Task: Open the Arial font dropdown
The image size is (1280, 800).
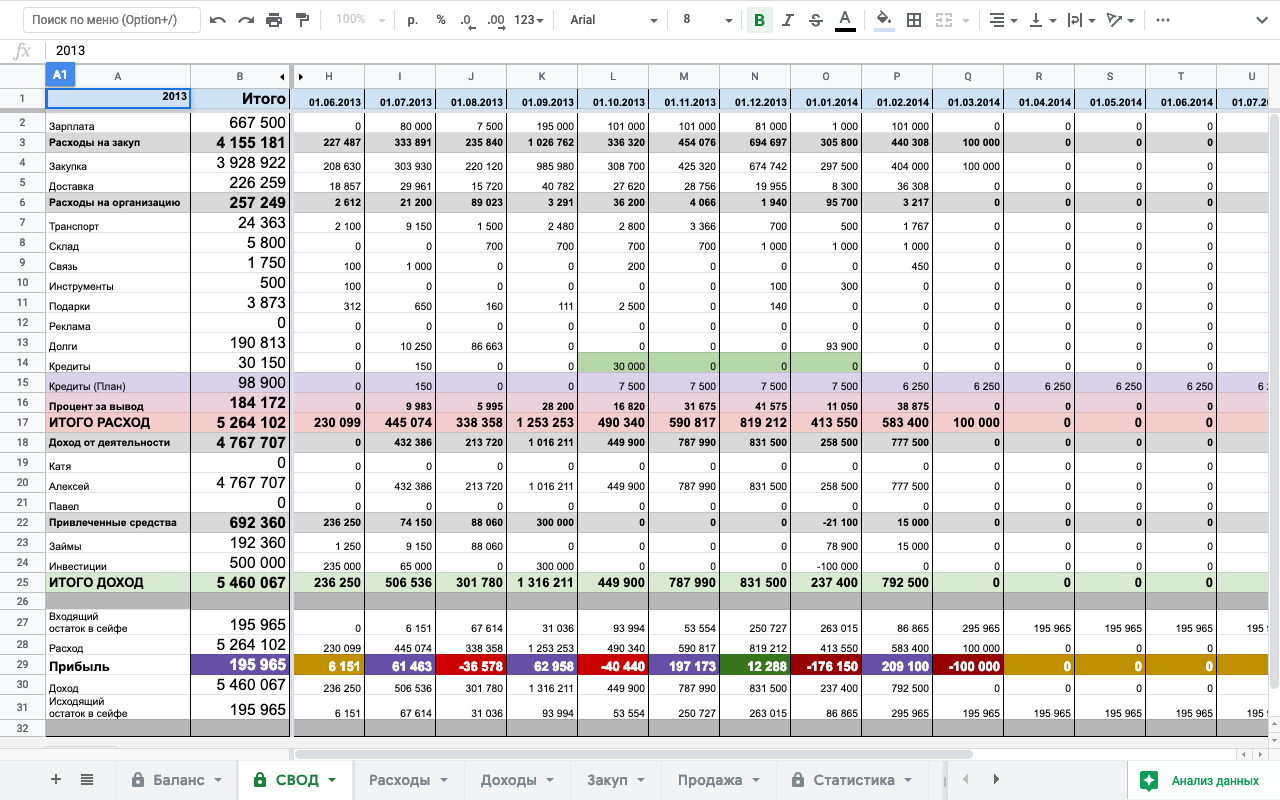Action: [613, 20]
